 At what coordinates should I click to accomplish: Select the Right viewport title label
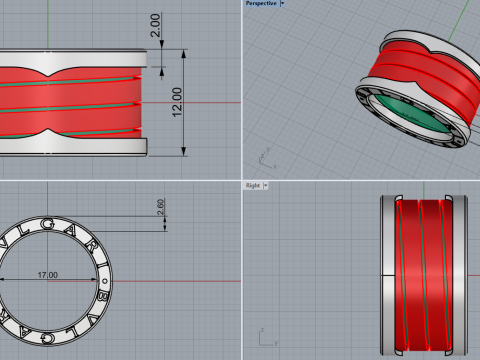pyautogui.click(x=253, y=186)
